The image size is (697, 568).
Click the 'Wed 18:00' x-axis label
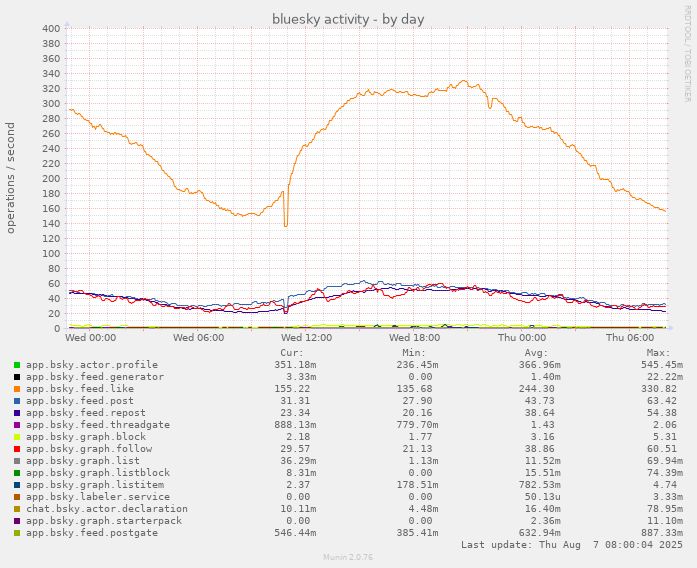click(x=415, y=338)
